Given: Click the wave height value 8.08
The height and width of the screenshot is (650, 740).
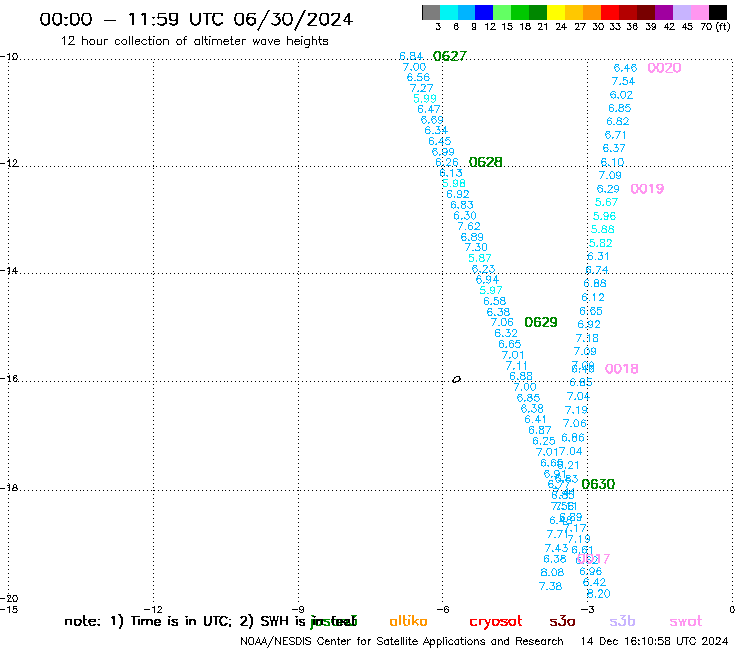Looking at the screenshot, I should pos(552,573).
